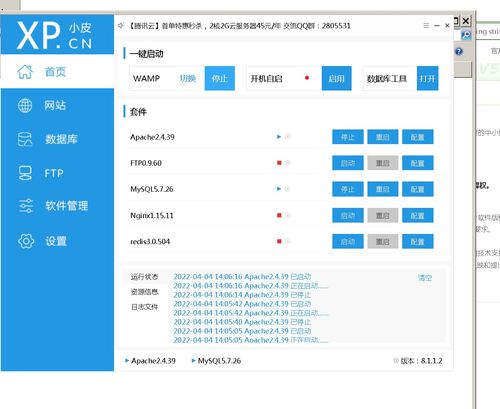
Task: Click 切换 to switch WAMP stack
Action: (188, 78)
